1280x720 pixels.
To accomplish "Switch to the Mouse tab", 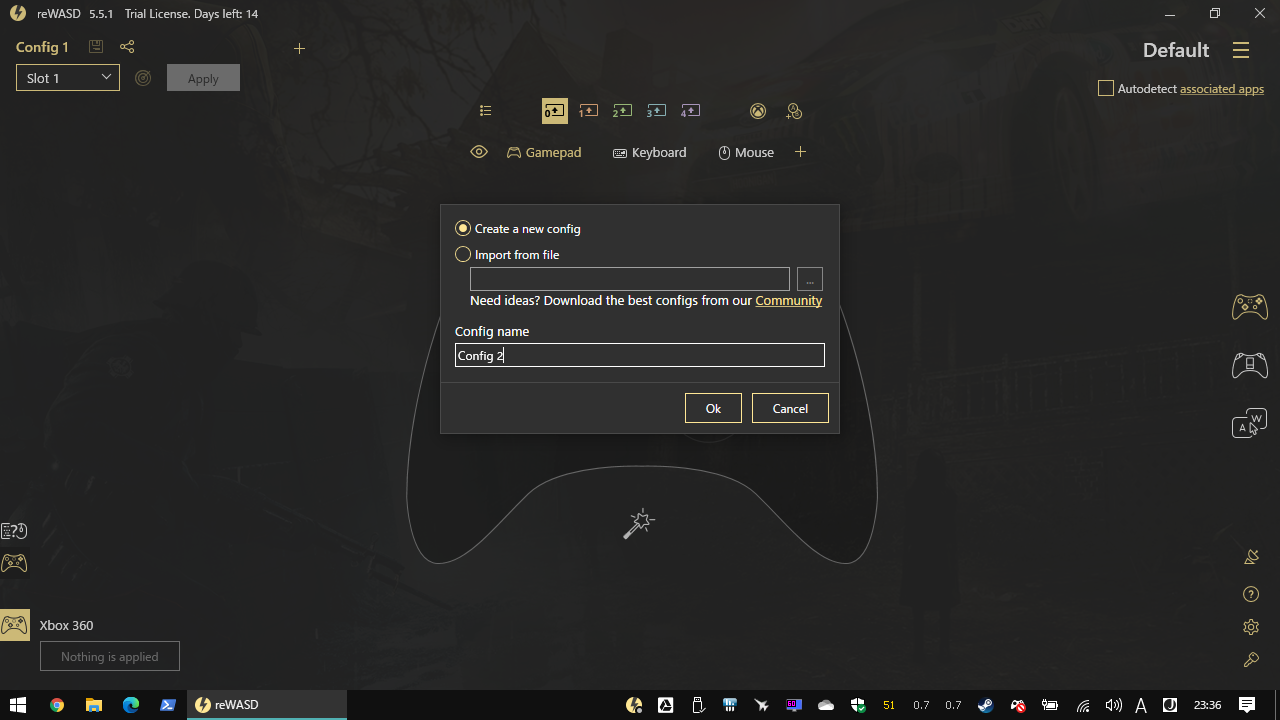I will click(x=745, y=152).
